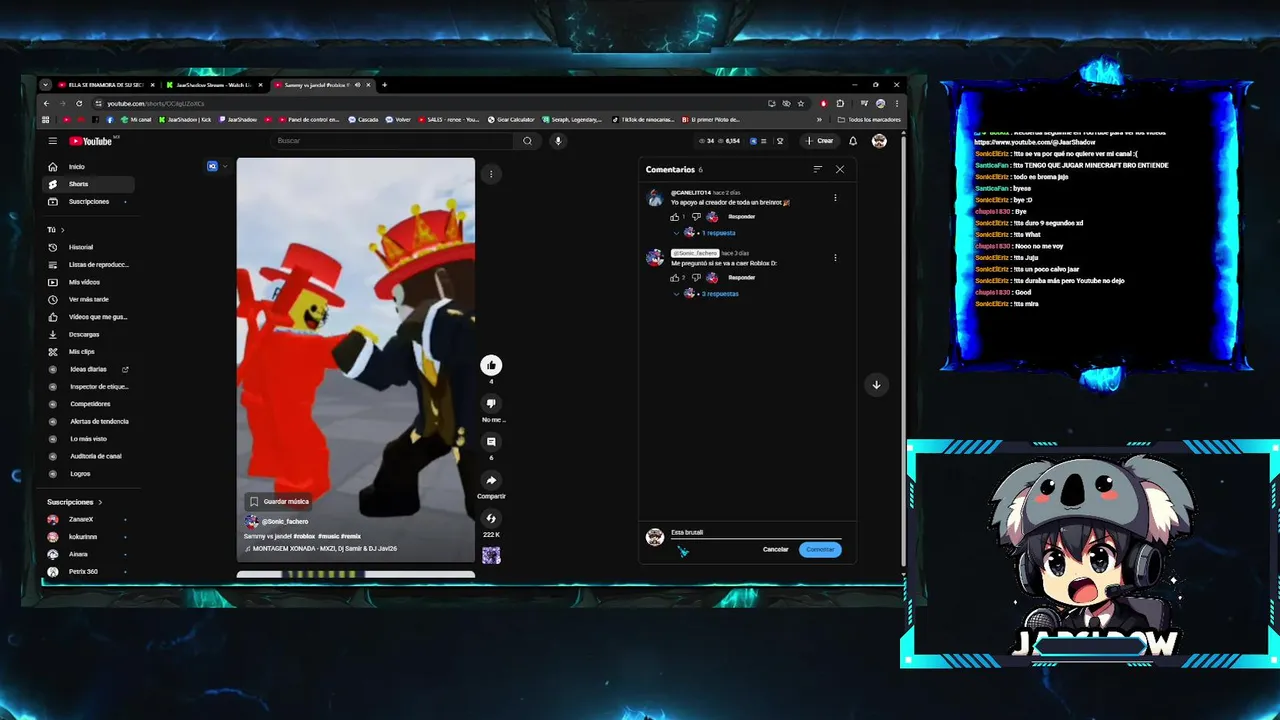Click Cancelar on the comment box
Viewport: 1280px width, 720px height.
(x=776, y=549)
